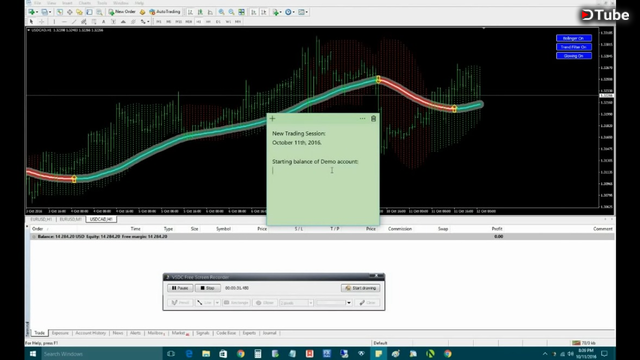Expand the Indicators list dropdown

coord(281,12)
